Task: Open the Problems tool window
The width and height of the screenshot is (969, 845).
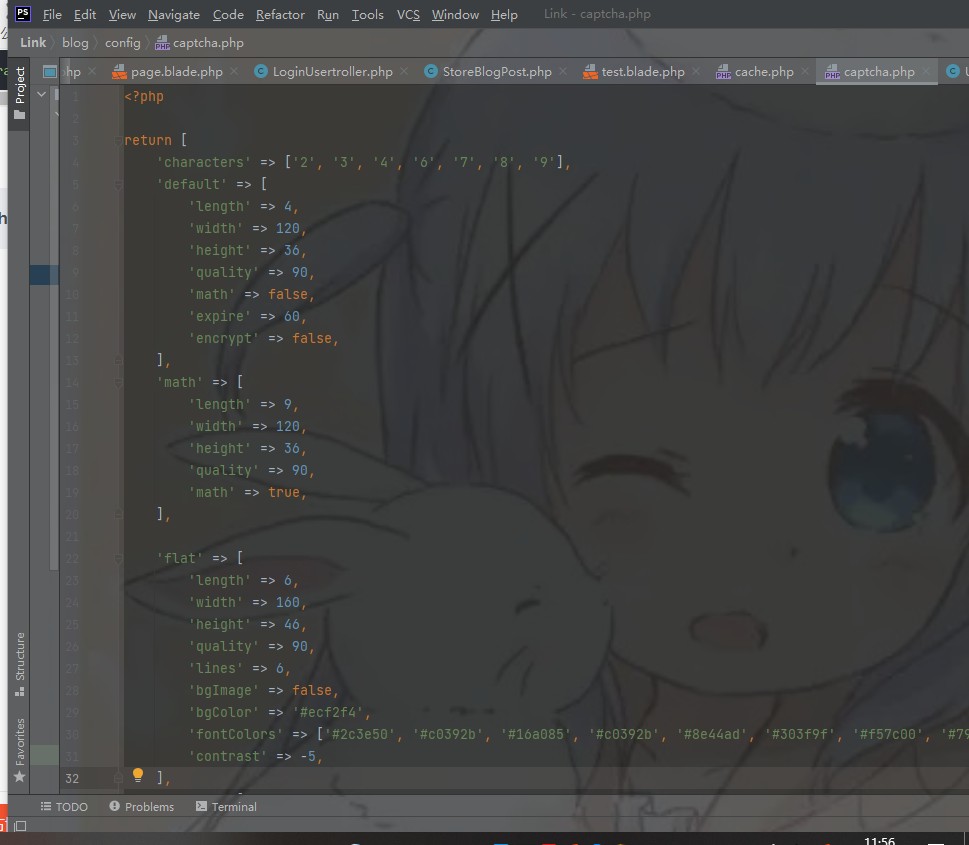Action: [142, 807]
